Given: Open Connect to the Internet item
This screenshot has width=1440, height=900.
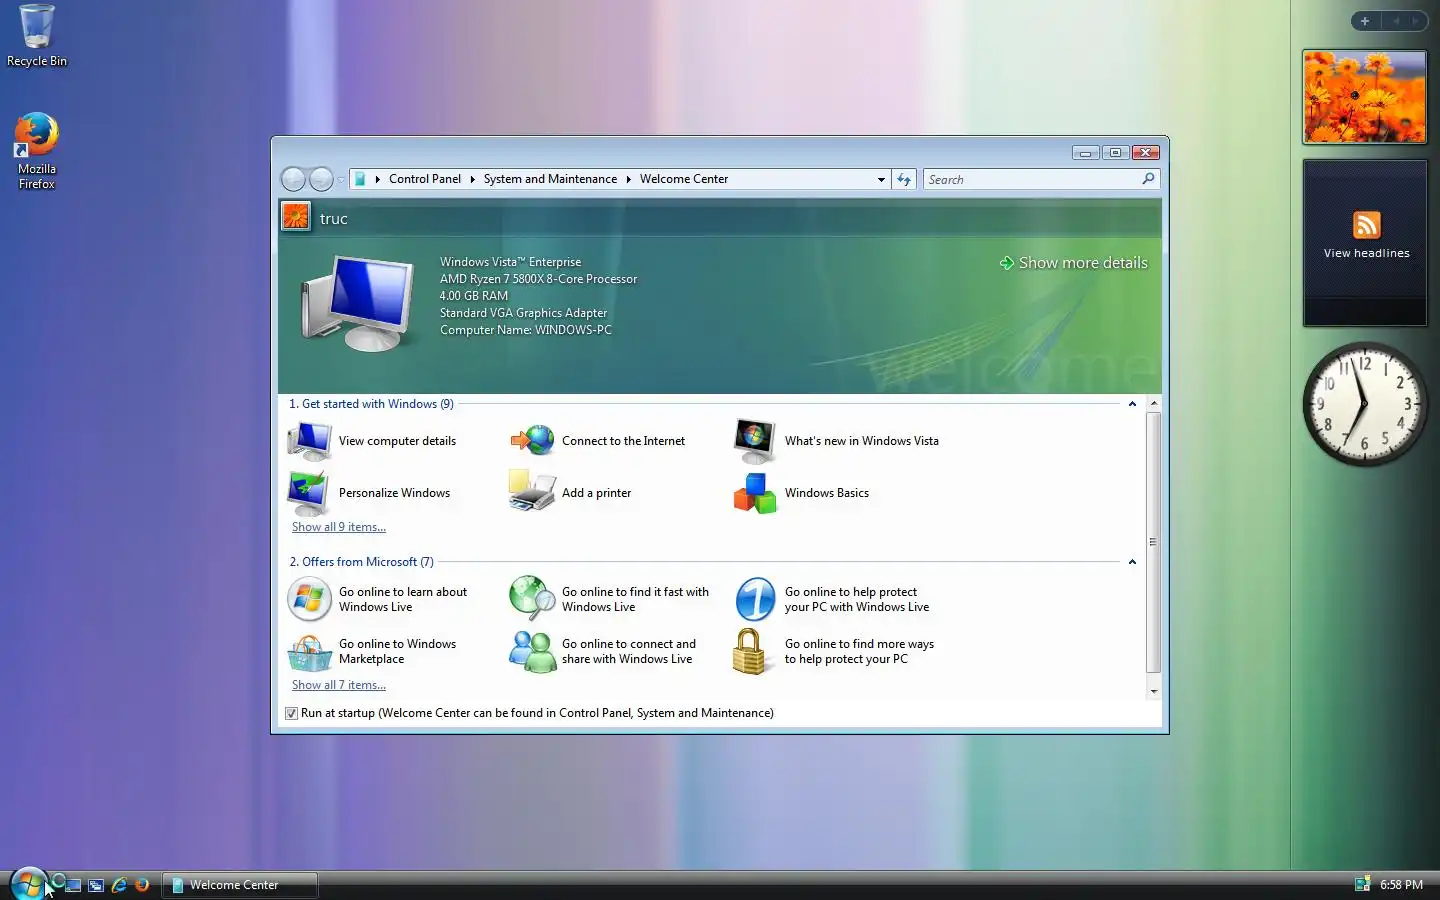Looking at the screenshot, I should [x=598, y=441].
